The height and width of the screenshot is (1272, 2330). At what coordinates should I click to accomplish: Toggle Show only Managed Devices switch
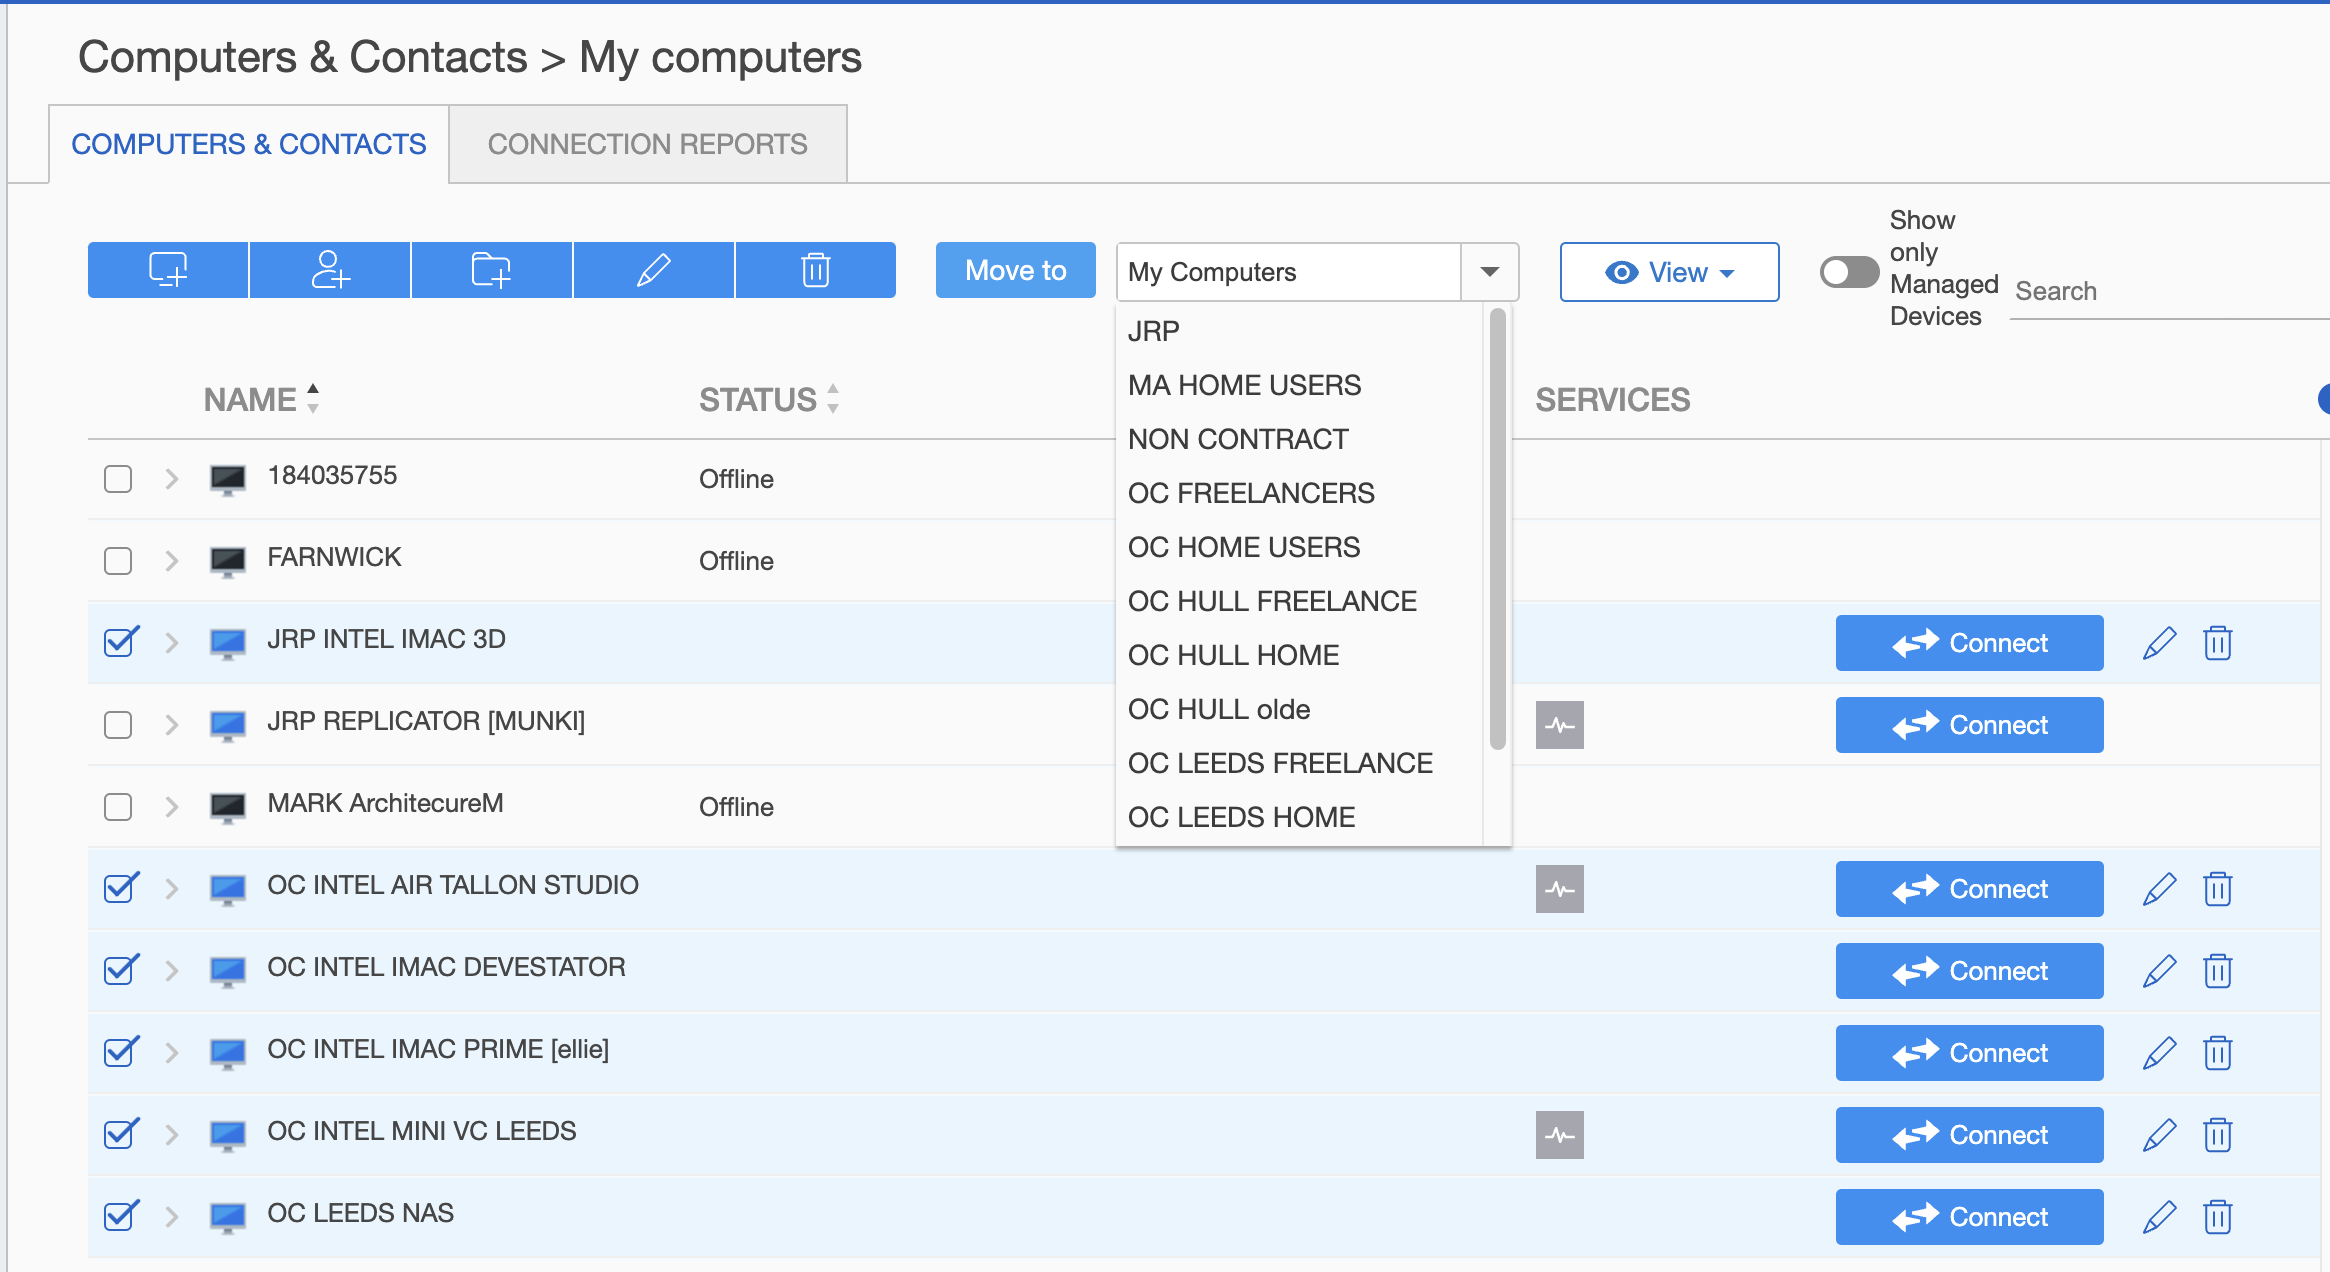1849,272
